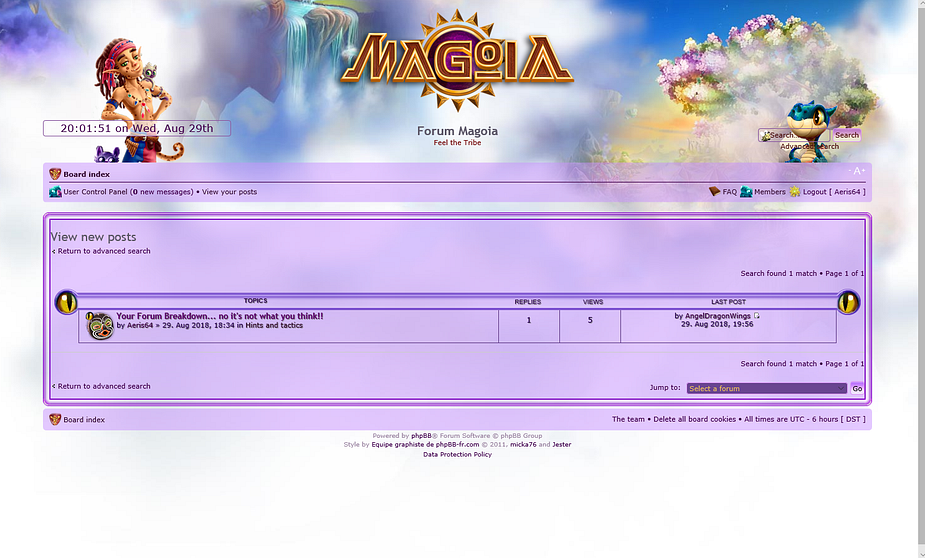Click the User Control Panel icon
This screenshot has width=925, height=558.
[x=55, y=192]
